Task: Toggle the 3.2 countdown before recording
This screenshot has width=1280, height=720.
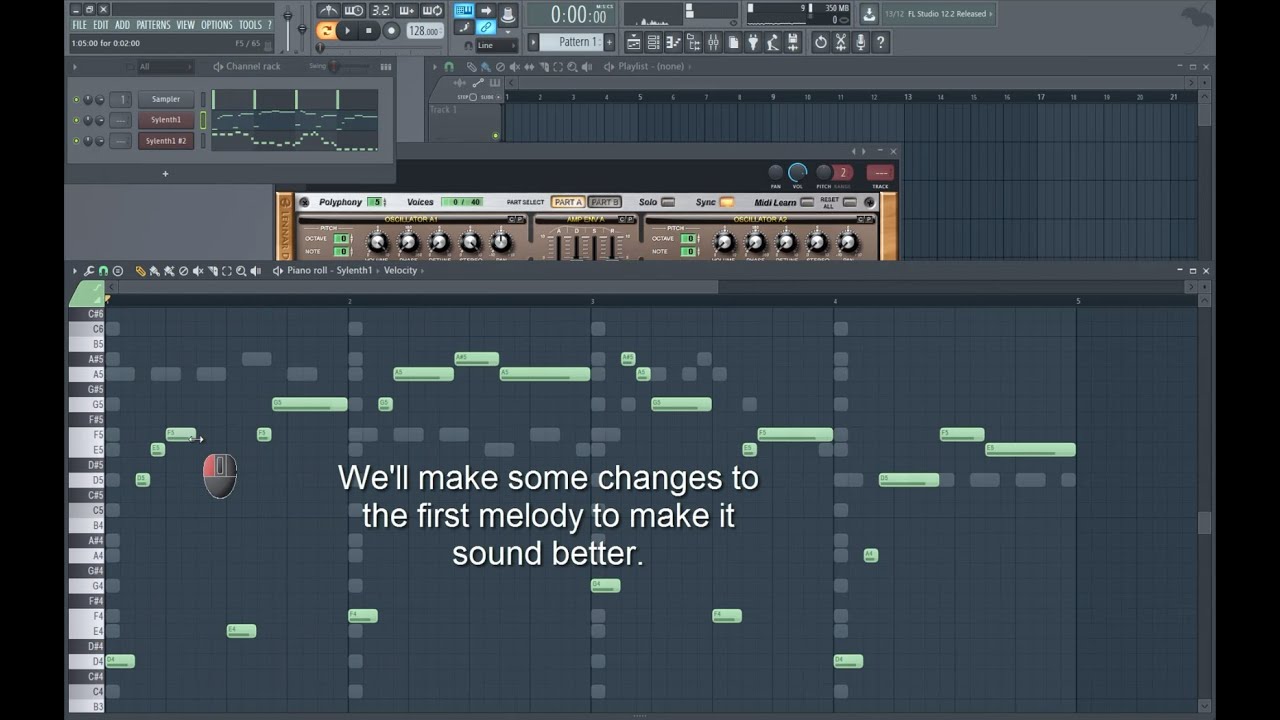Action: pyautogui.click(x=380, y=10)
